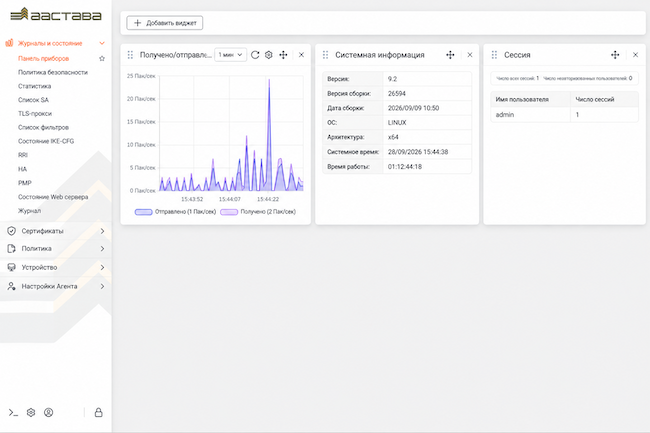Click the Политика document icon
The height and width of the screenshot is (433, 650).
coord(12,249)
